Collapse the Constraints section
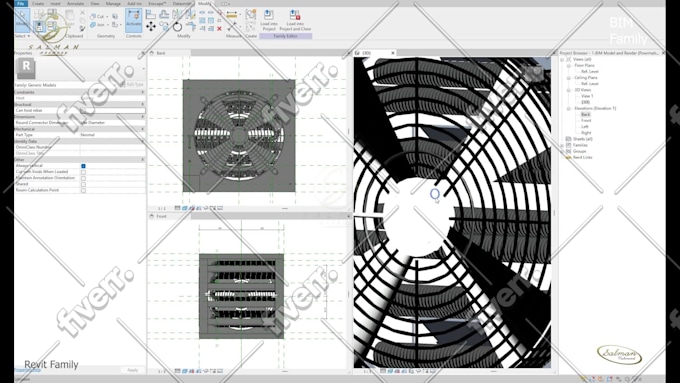 click(x=143, y=92)
